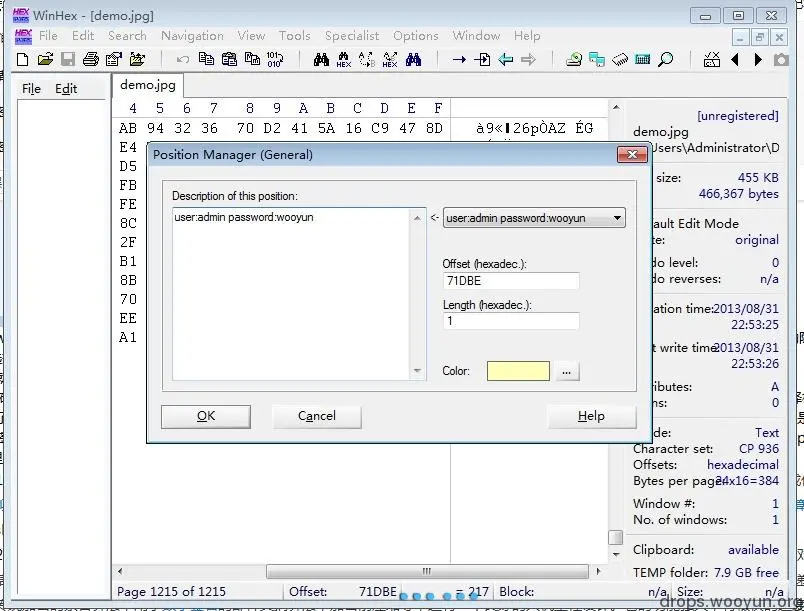Screen dimensions: 804x611
Task: Click the Clone Disk toolbar icon
Action: pos(597,59)
